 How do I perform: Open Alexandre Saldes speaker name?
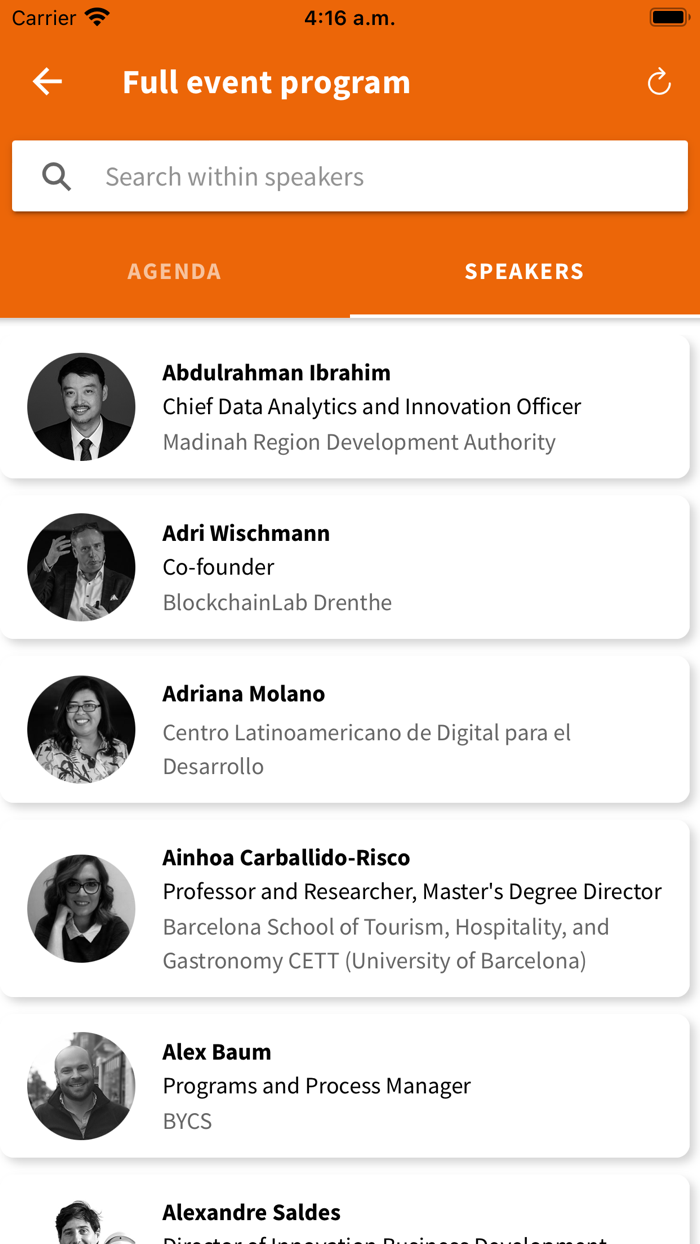coord(251,1212)
